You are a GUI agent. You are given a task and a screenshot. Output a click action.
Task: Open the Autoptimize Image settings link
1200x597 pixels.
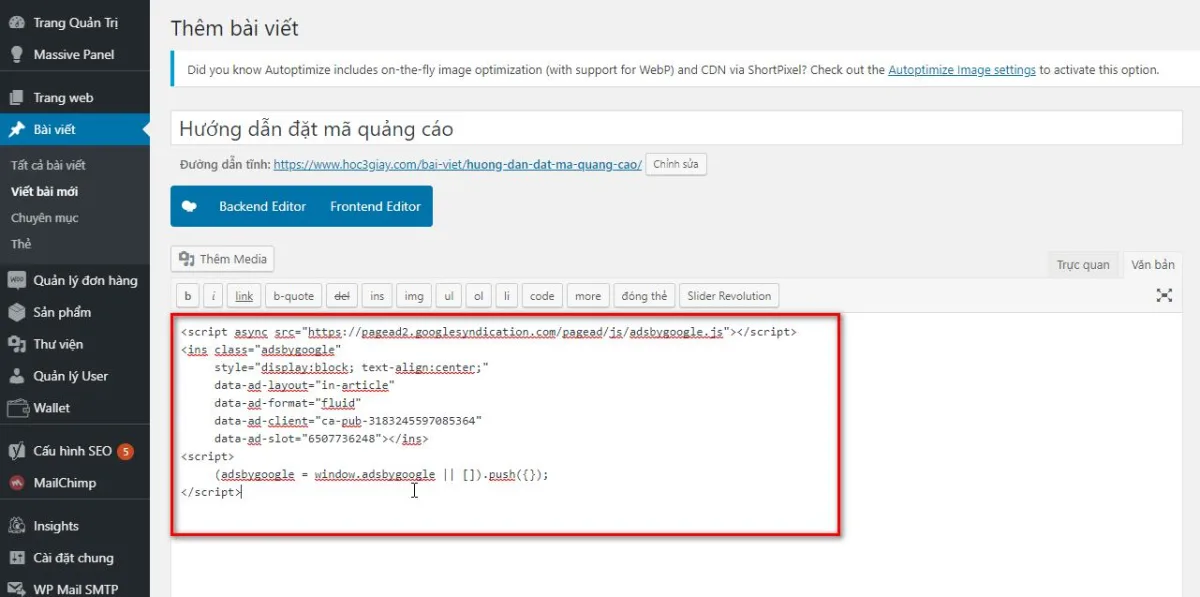pos(961,70)
